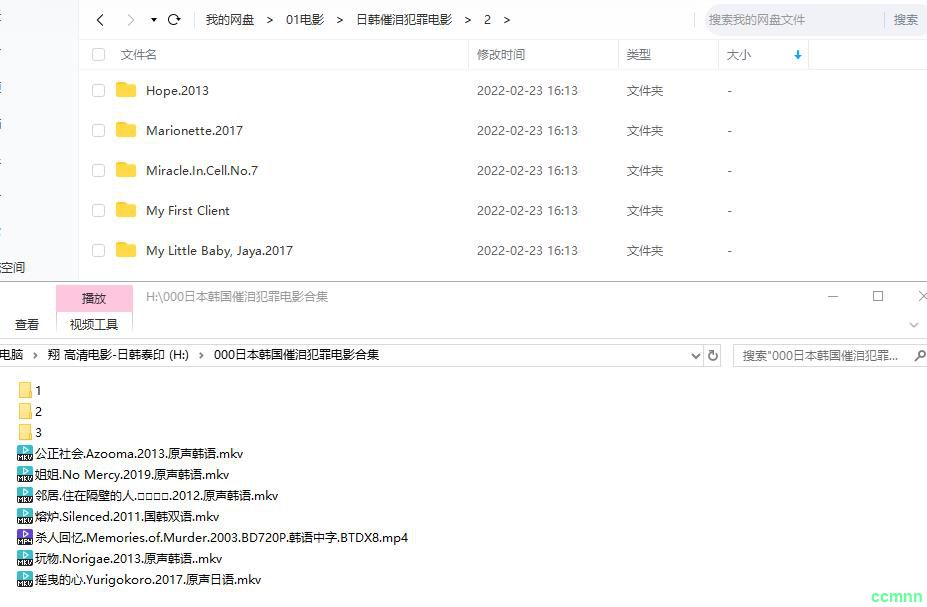Screen dimensions: 927x607
Task: Click the back navigation arrow
Action: [x=100, y=20]
